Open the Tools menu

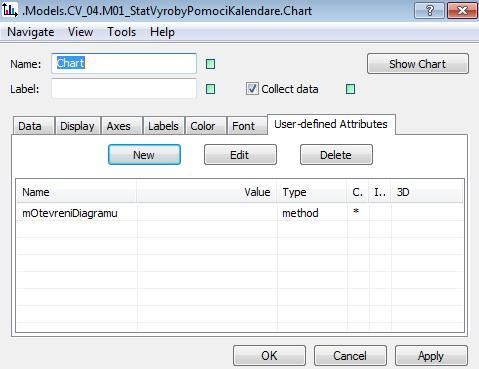122,32
